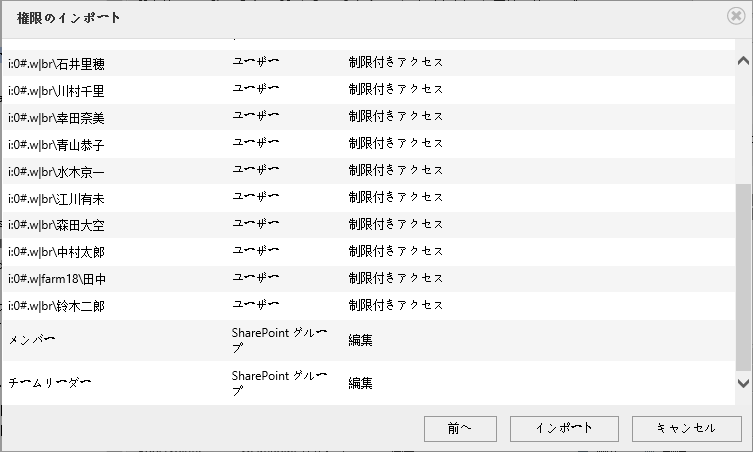The height and width of the screenshot is (452, 753).
Task: Click the インポート button
Action: coord(564,428)
